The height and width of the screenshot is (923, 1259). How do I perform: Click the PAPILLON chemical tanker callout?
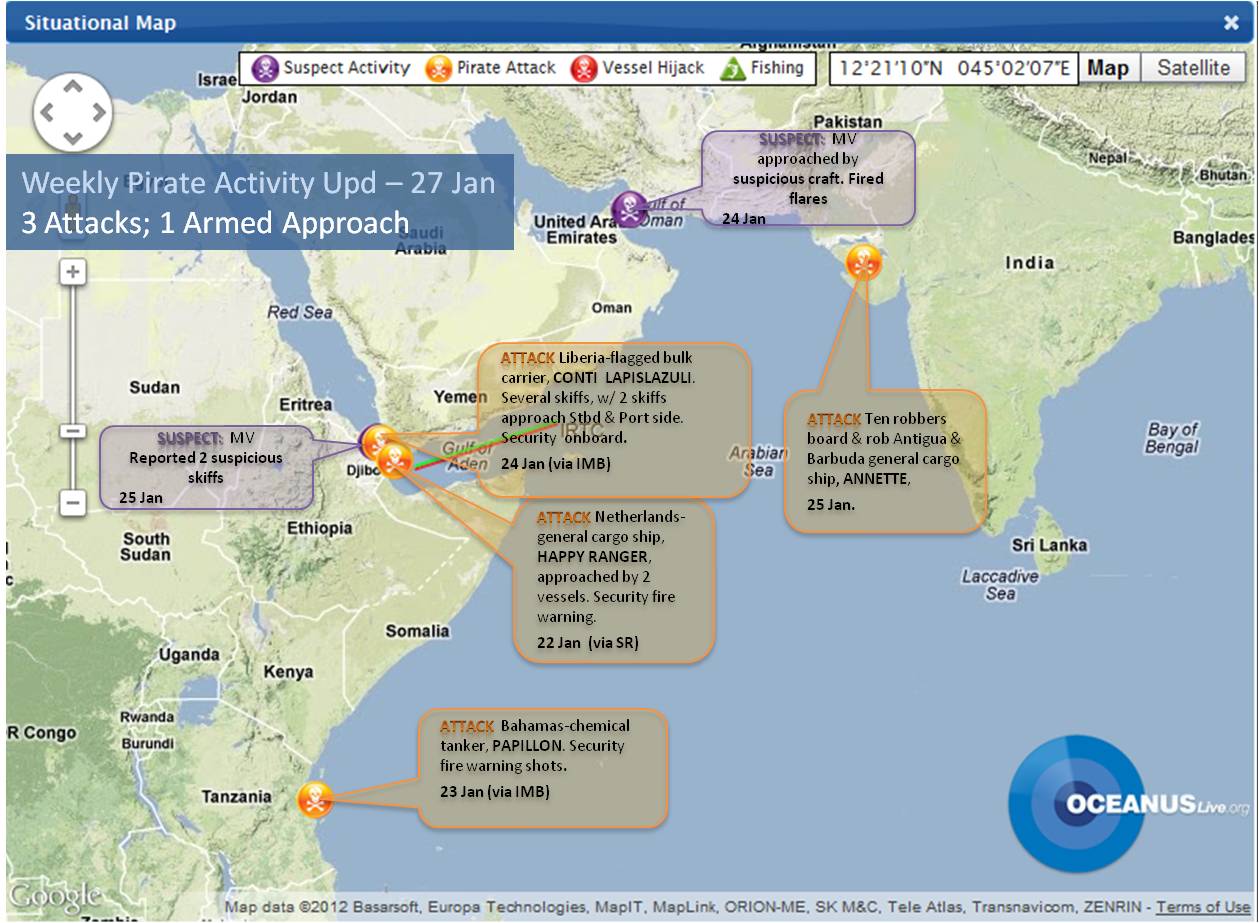click(543, 768)
